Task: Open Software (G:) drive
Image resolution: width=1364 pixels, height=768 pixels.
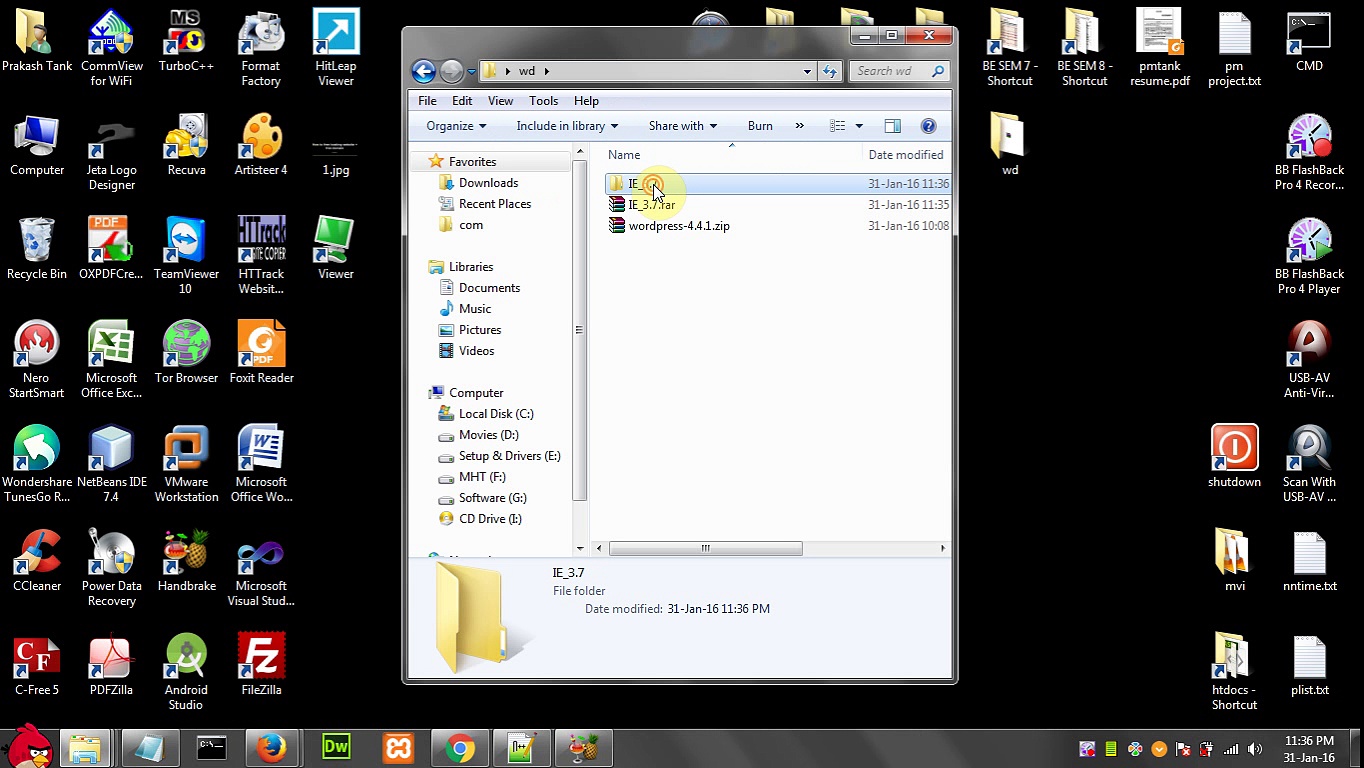Action: [x=492, y=498]
